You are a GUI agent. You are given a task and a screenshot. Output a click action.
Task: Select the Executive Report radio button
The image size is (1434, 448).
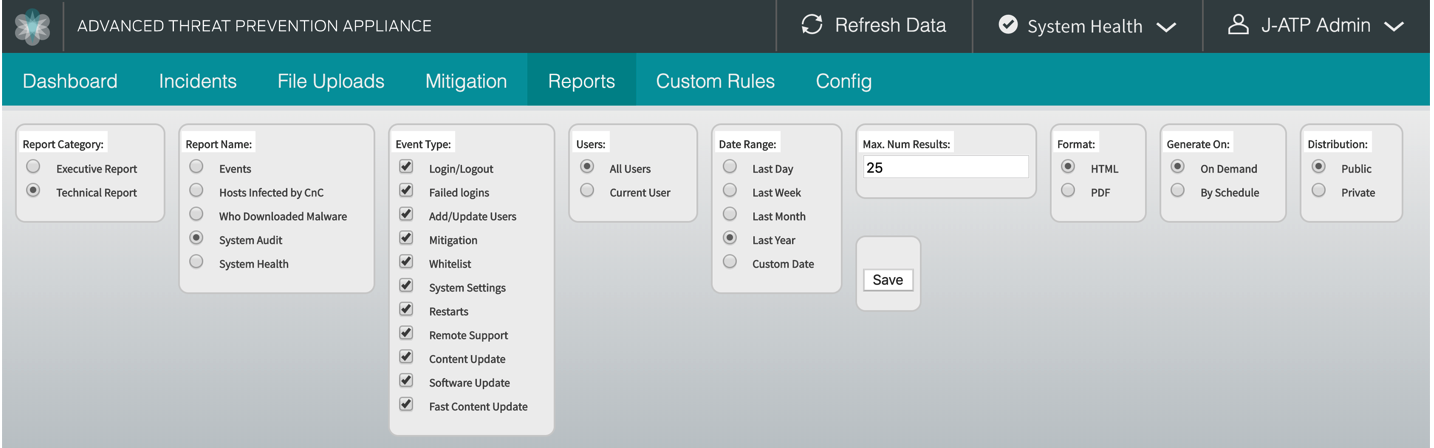(x=34, y=167)
